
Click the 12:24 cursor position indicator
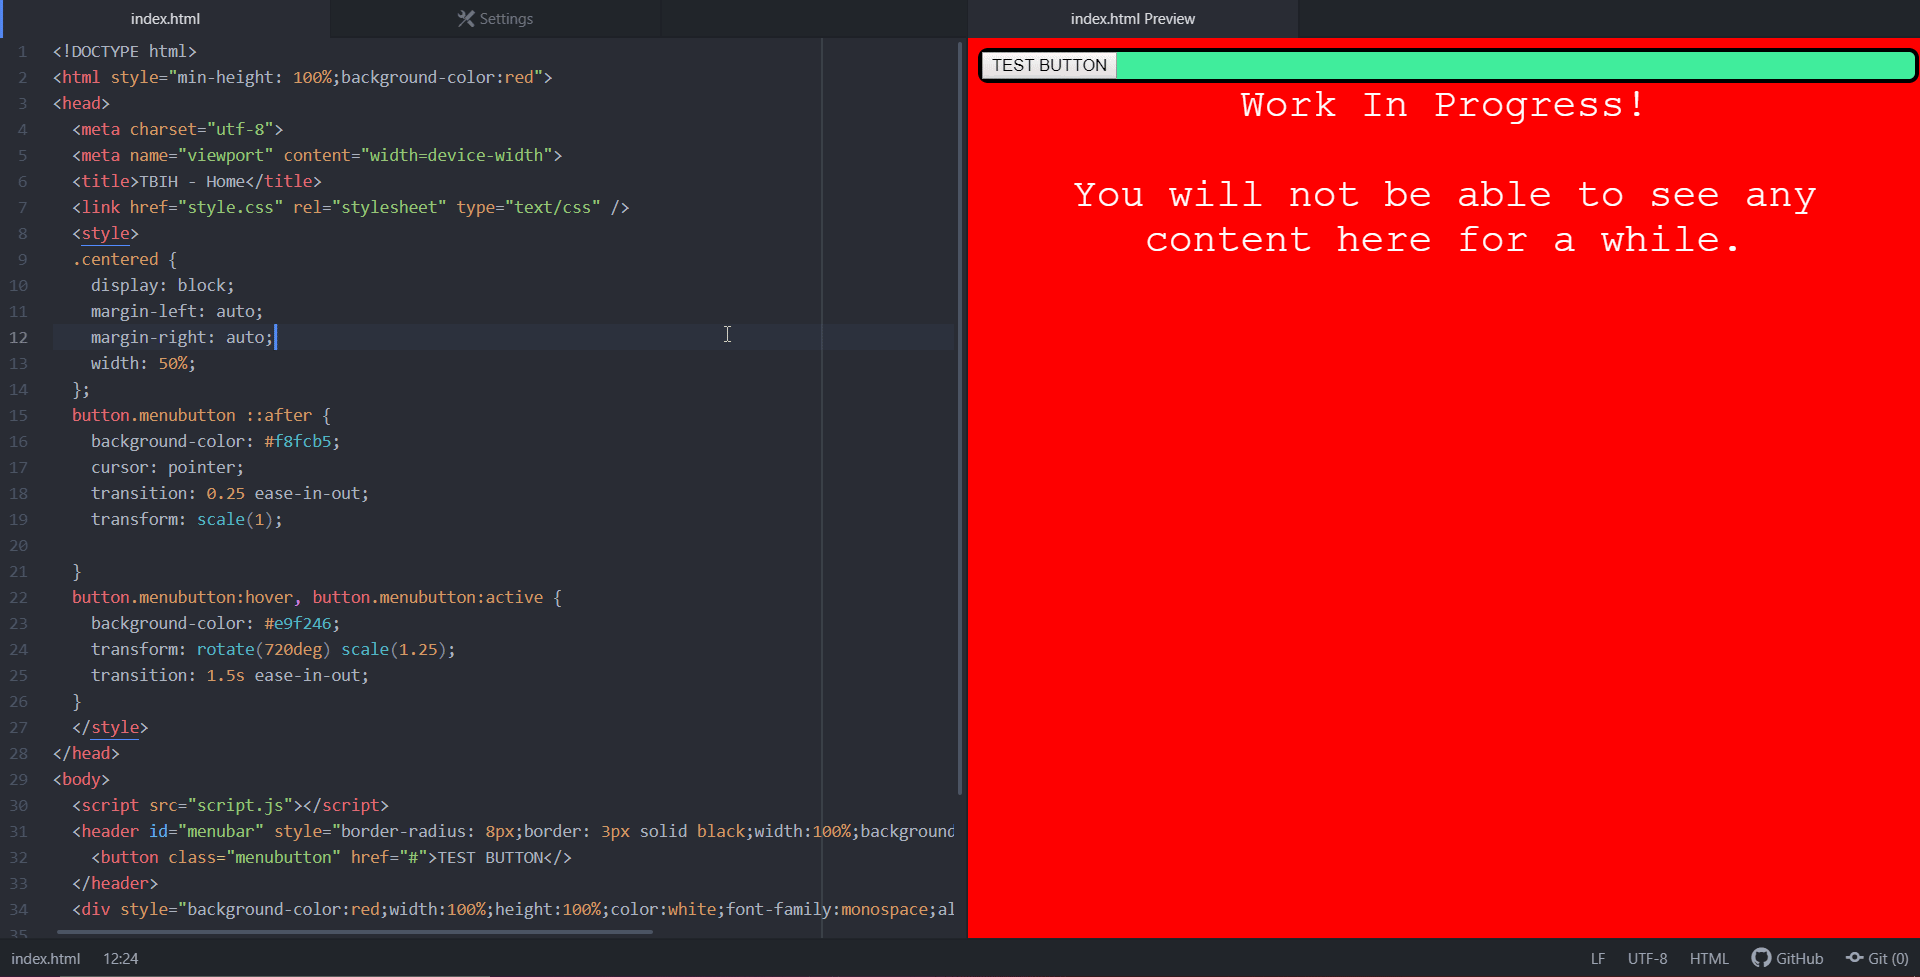tap(121, 958)
